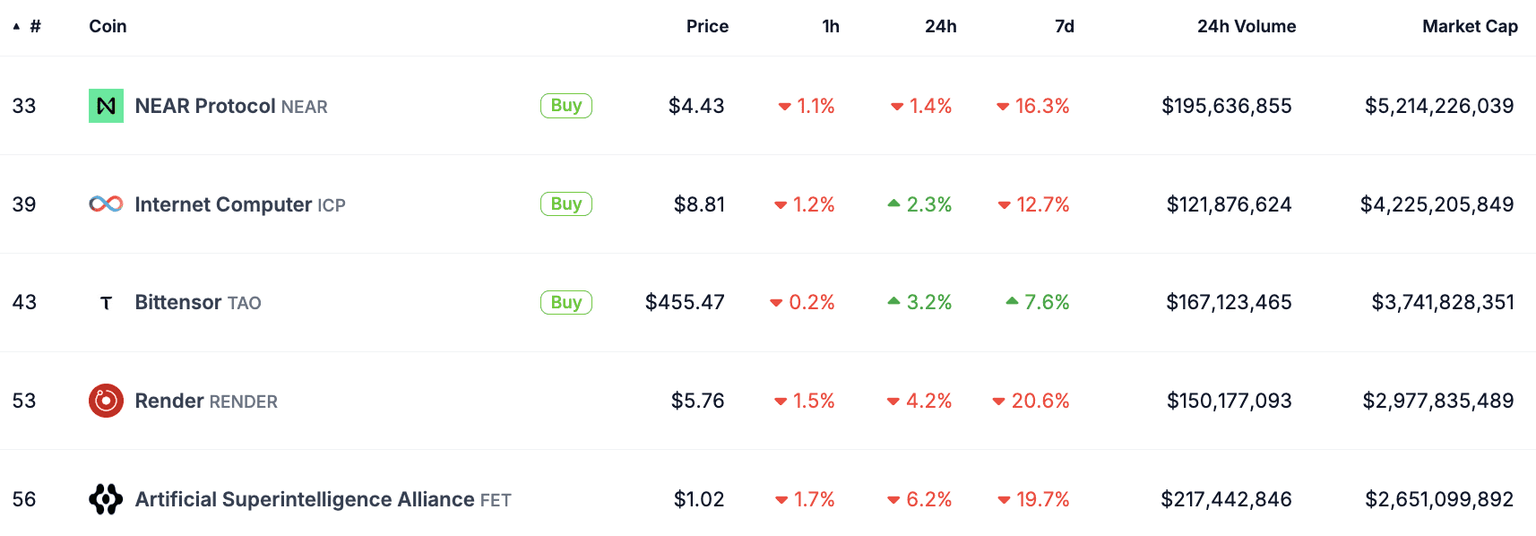Sort by Market Cap column header
1536x536 pixels.
click(1470, 27)
